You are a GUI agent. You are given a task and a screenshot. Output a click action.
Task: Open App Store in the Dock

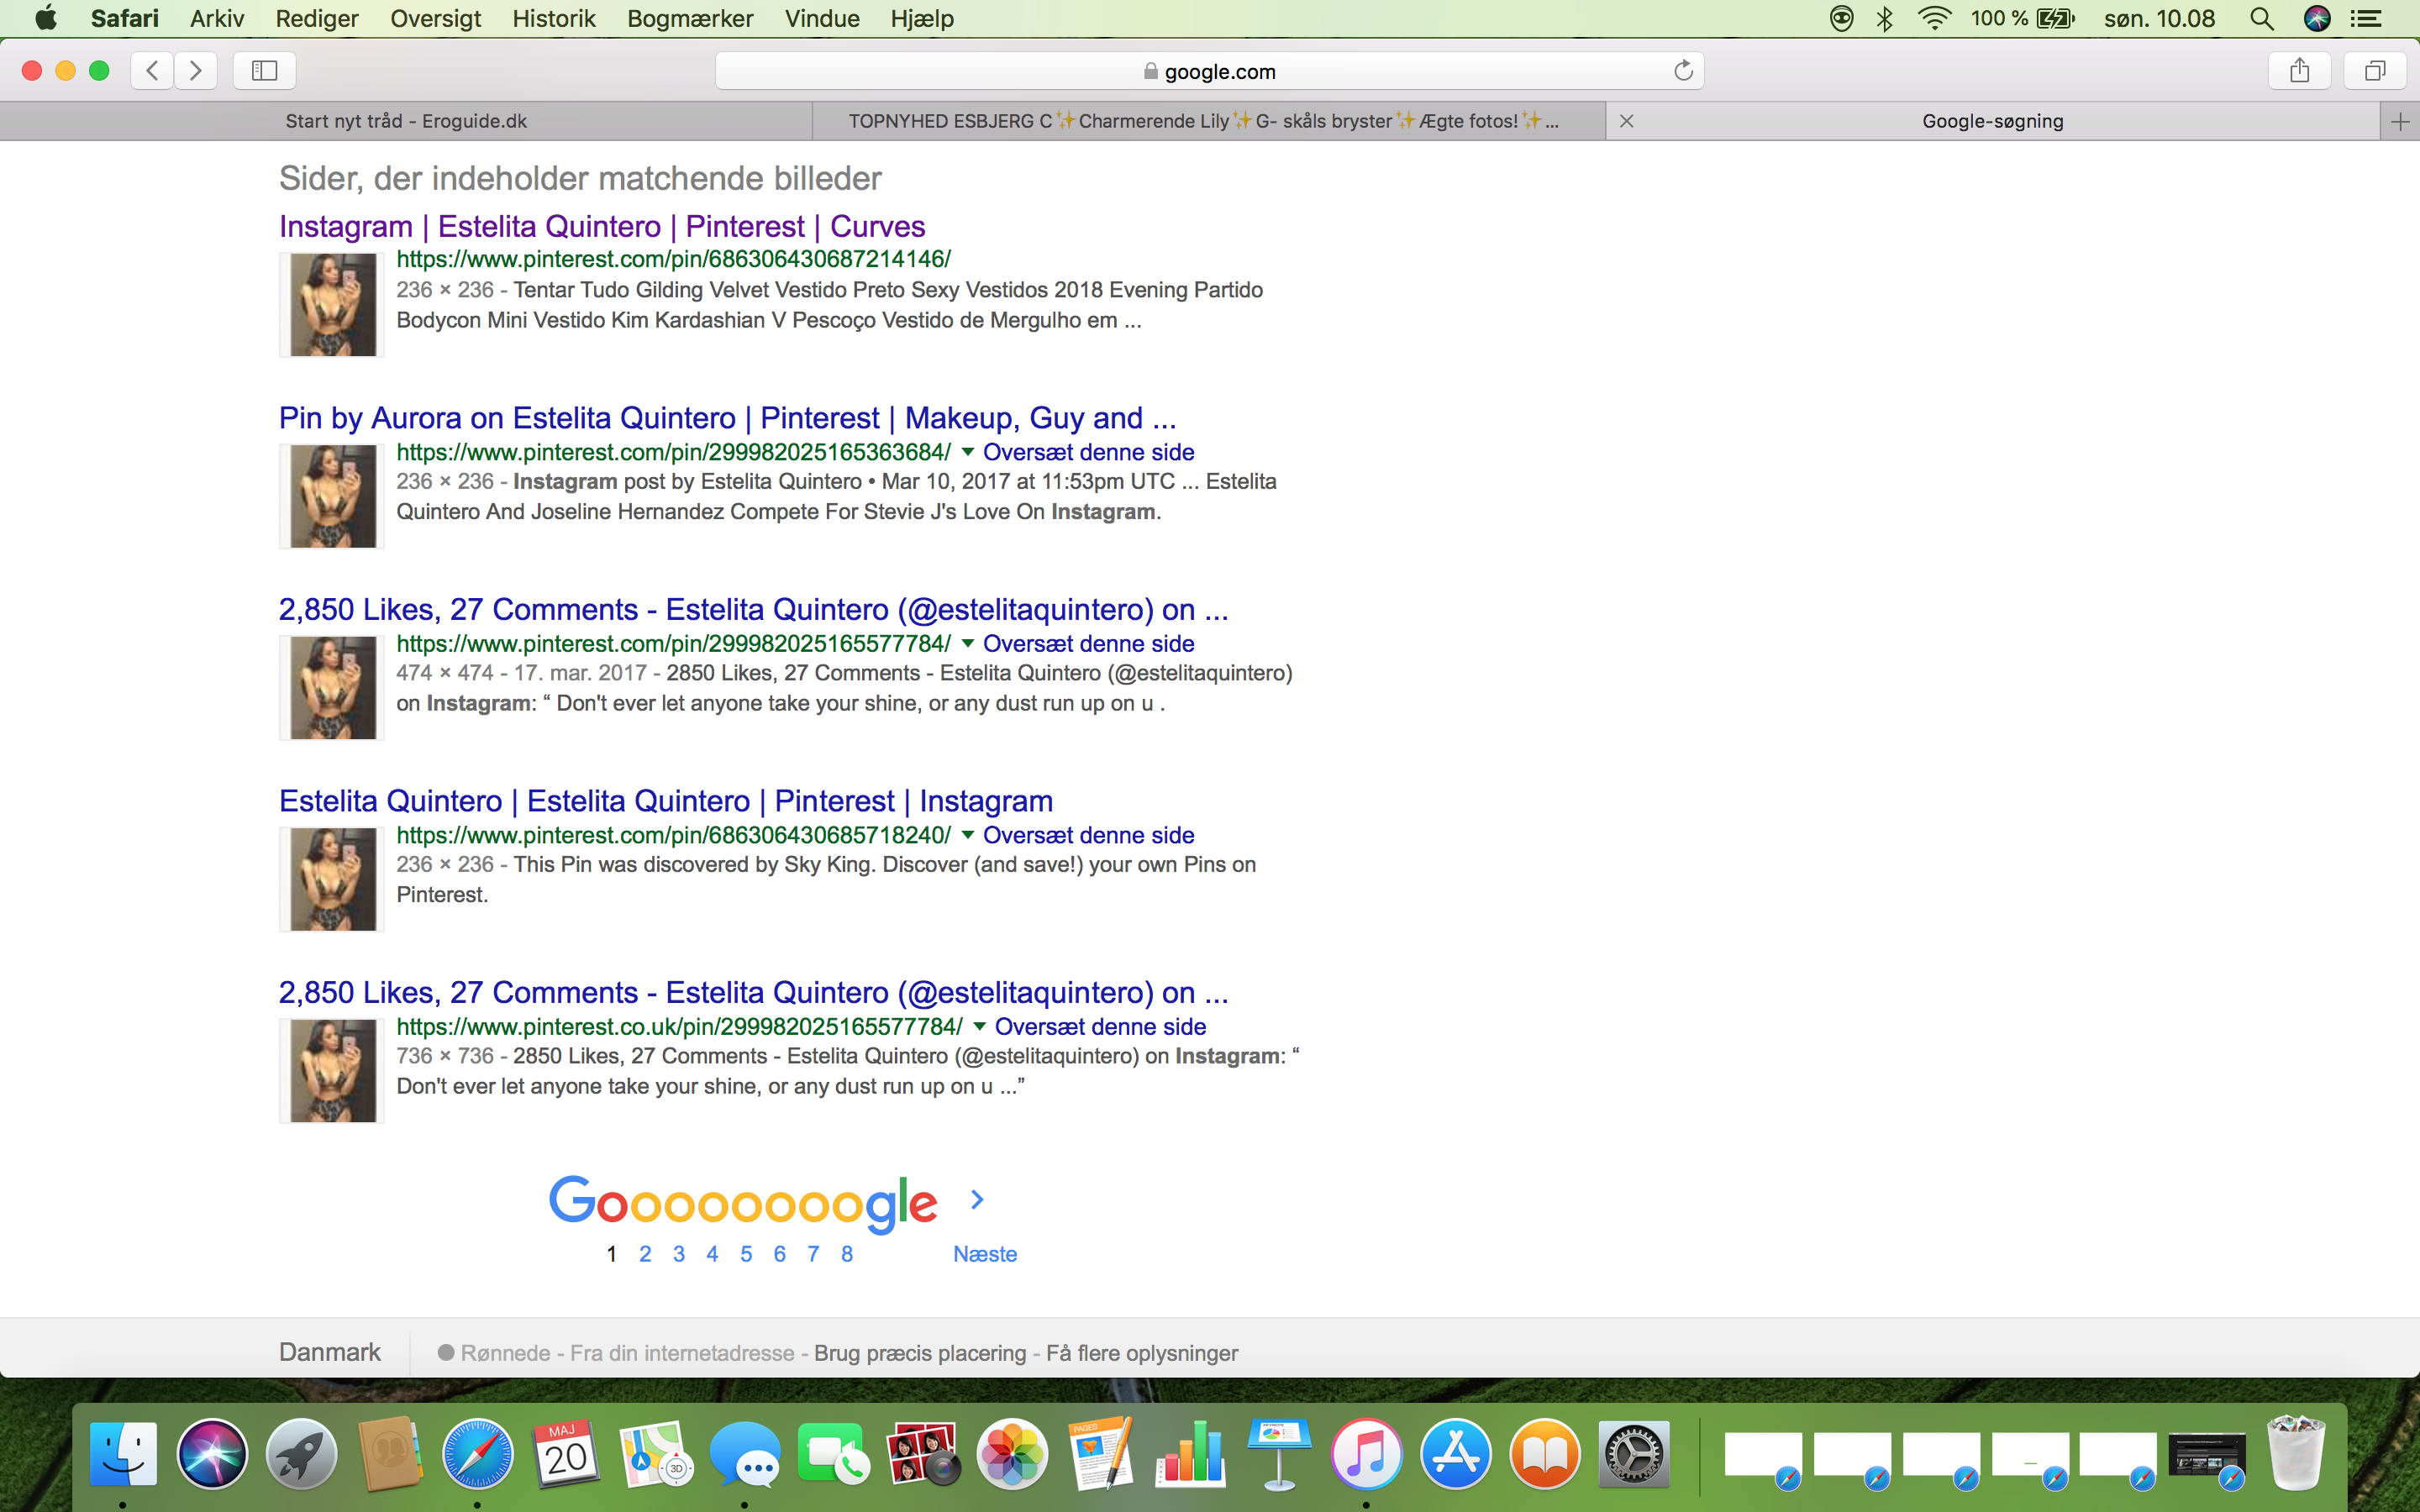(x=1456, y=1453)
